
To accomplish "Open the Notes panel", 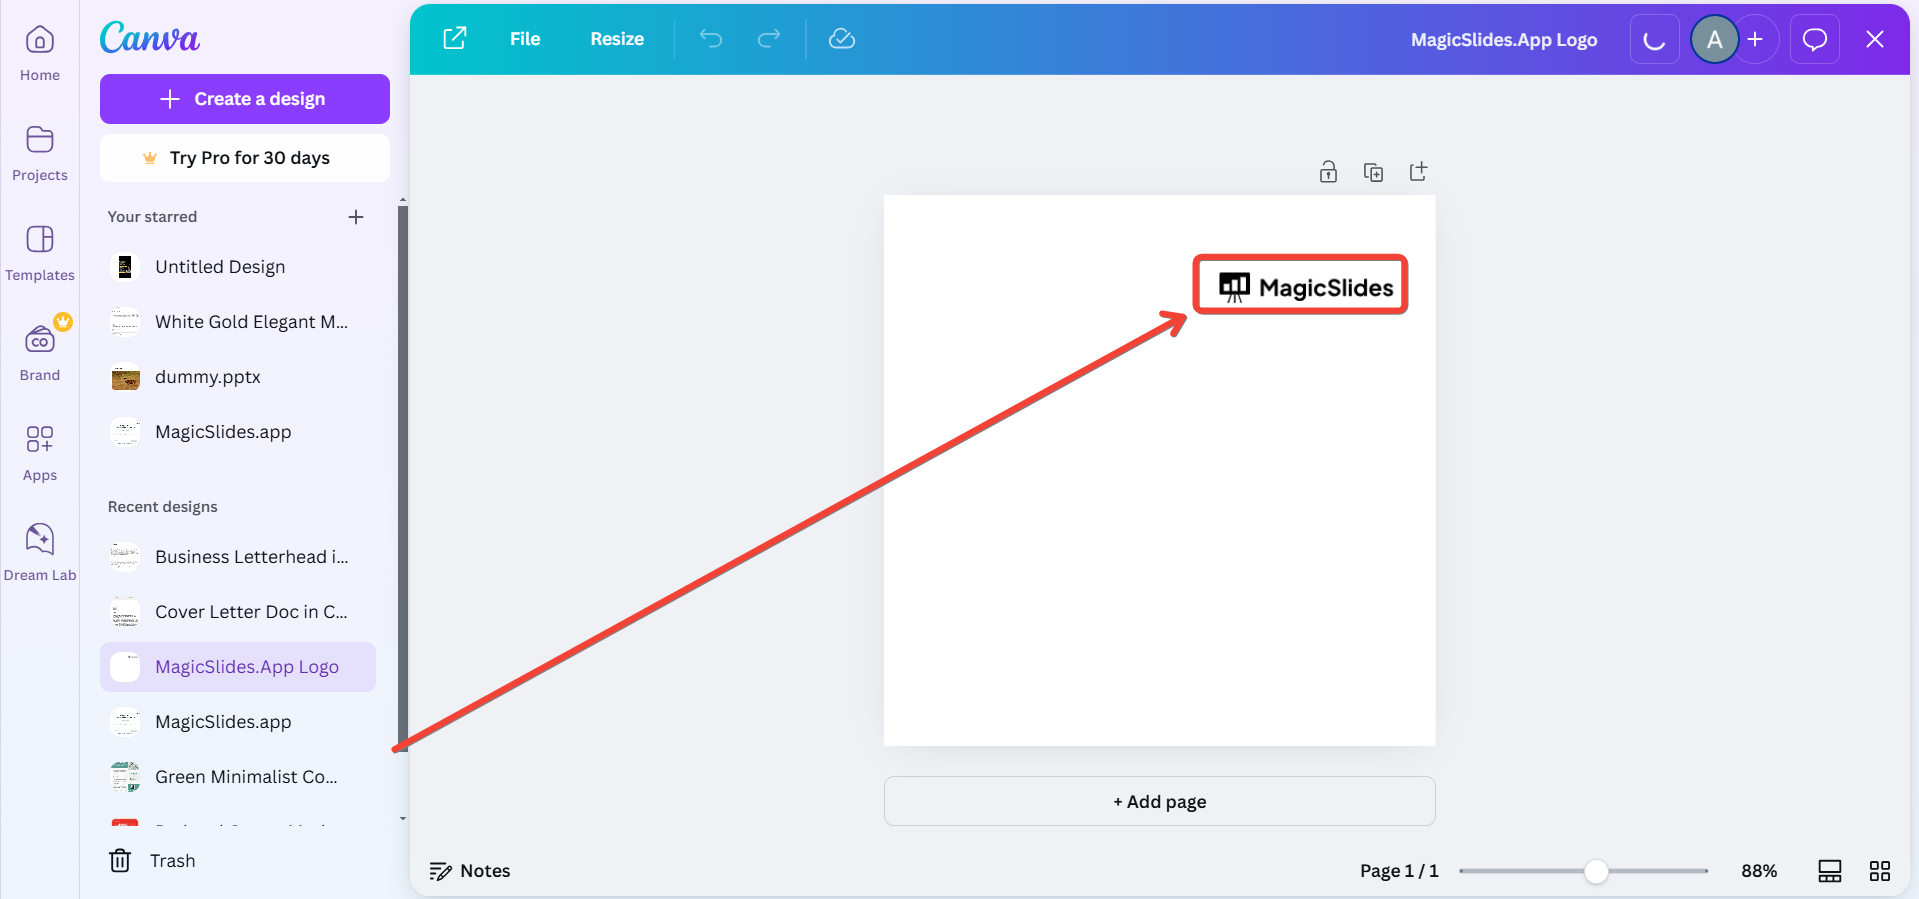I will click(x=470, y=871).
